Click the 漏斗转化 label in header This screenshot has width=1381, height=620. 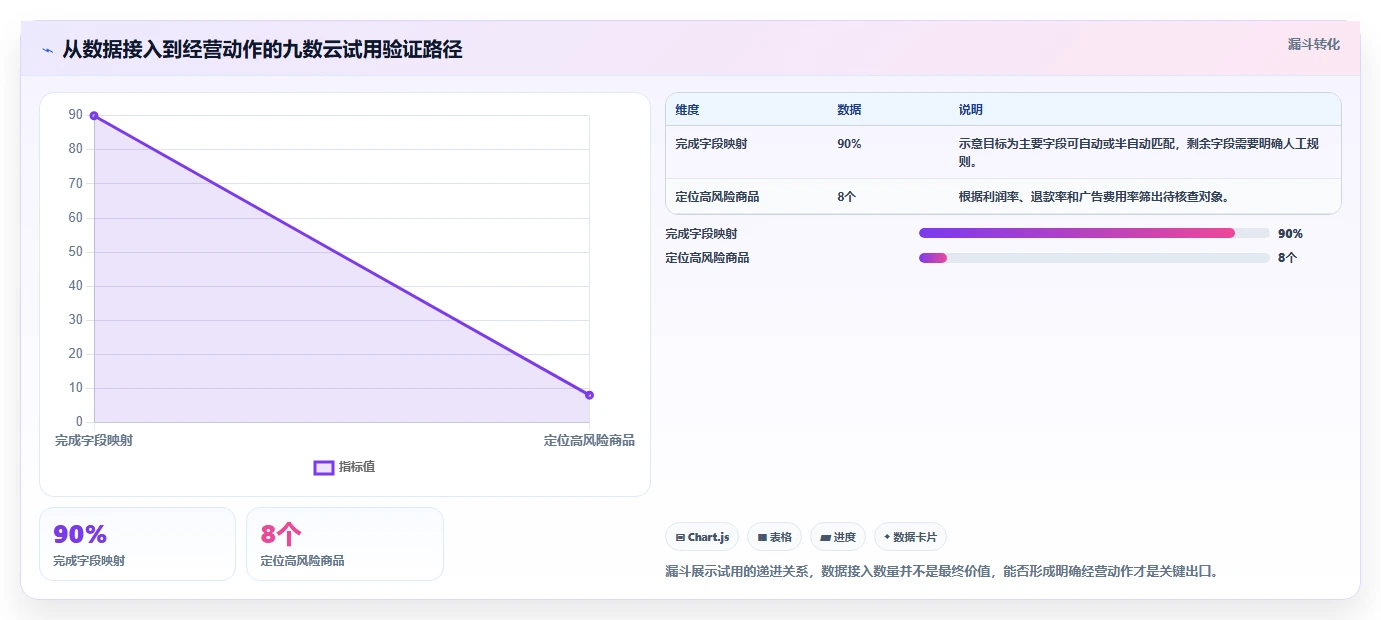pyautogui.click(x=1313, y=44)
